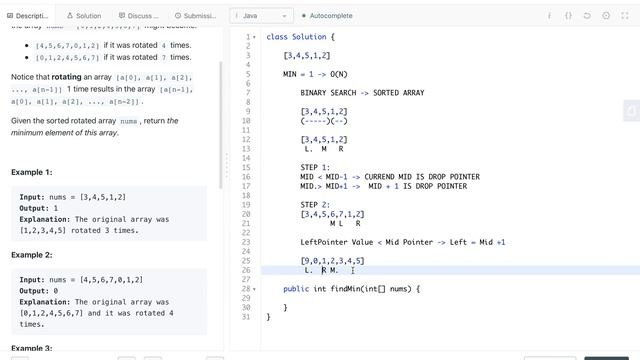Click the '(-----)(--)' line in the editor
Viewport: 640px width, 360px height.
tap(324, 121)
